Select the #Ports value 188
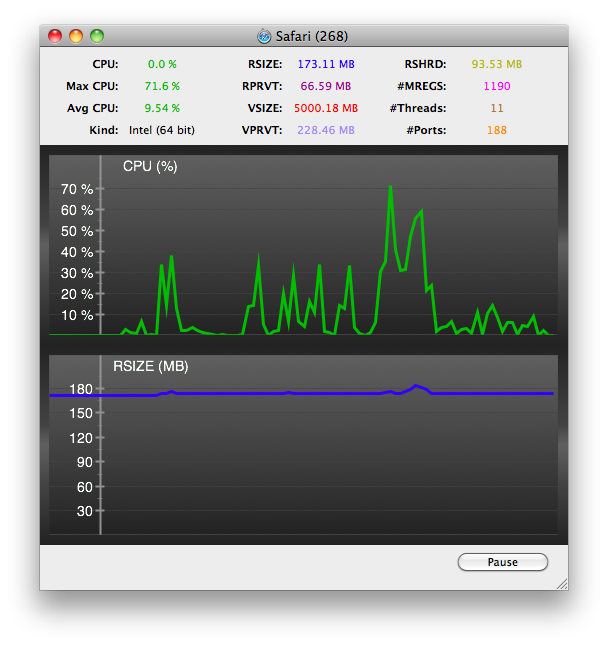The height and width of the screenshot is (645, 608). click(x=497, y=130)
